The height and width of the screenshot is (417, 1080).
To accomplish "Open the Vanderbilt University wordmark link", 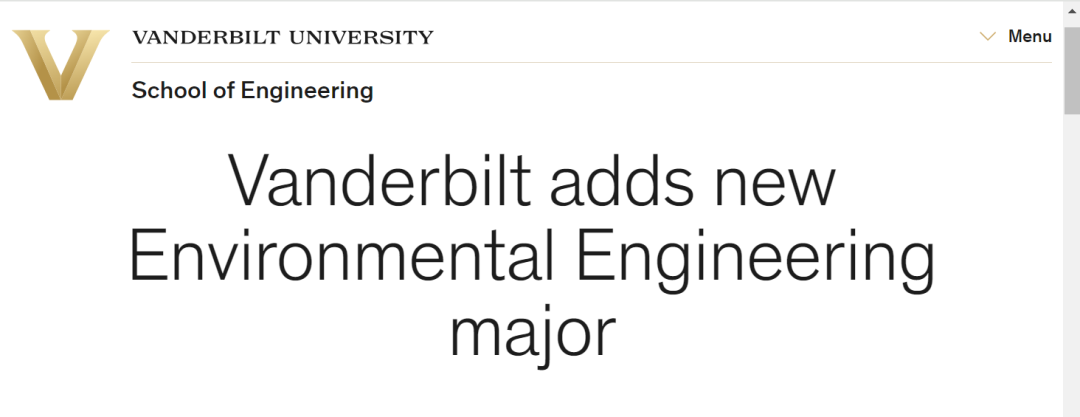I will pos(282,37).
